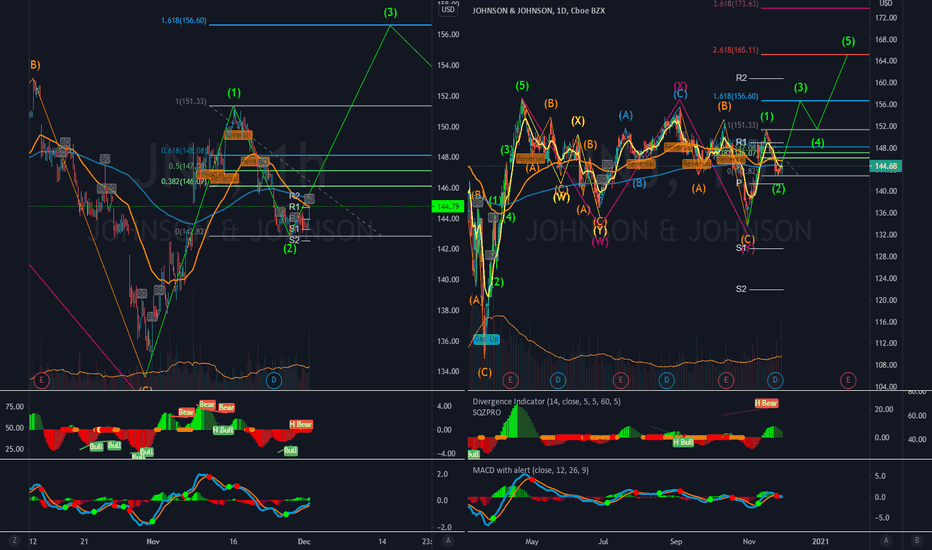Click right chart's E marker after 2021

[x=848, y=380]
